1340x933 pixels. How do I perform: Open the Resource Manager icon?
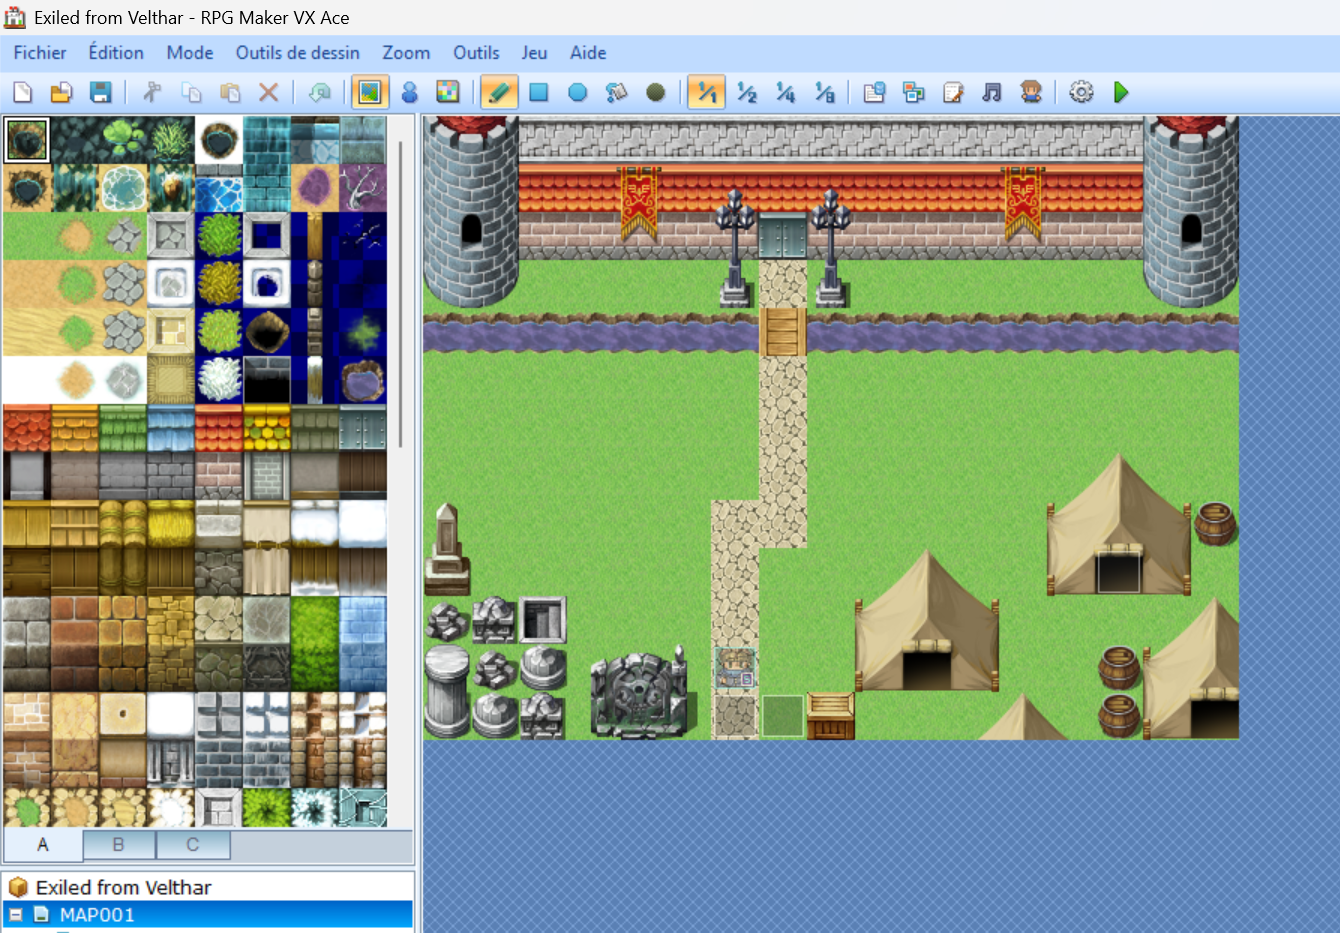914,93
